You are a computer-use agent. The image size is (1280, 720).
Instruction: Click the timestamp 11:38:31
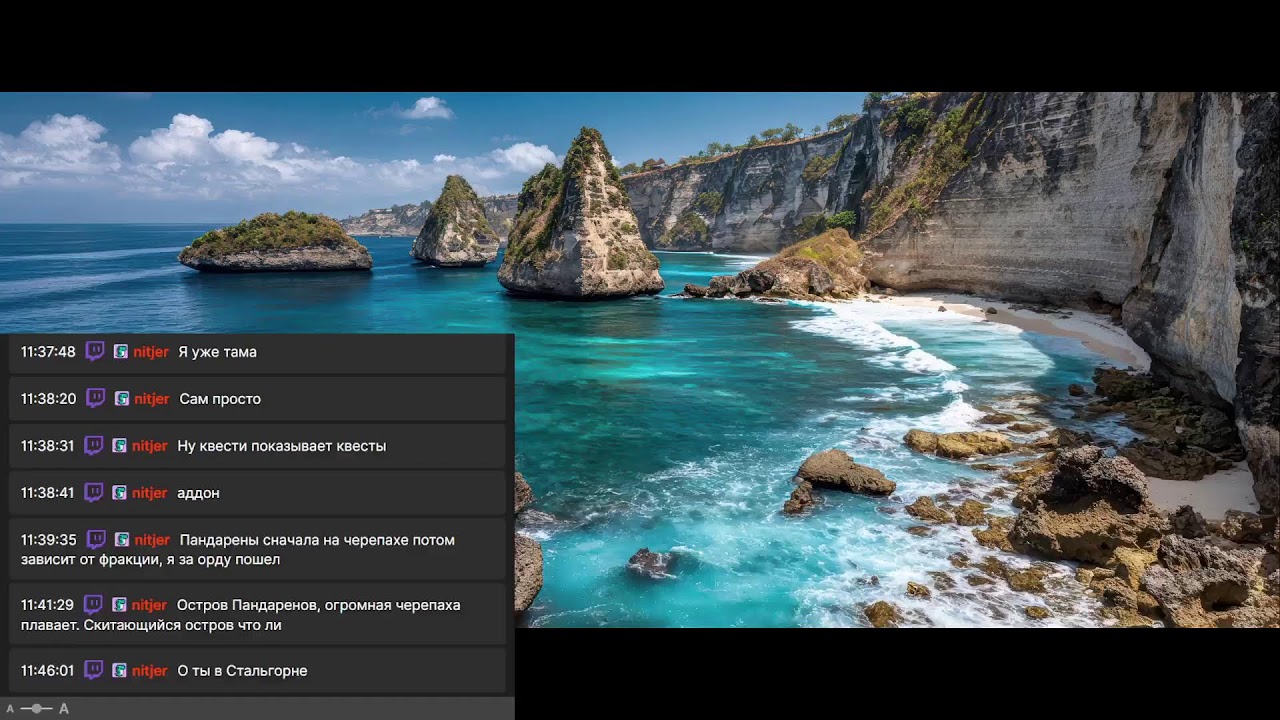(47, 446)
